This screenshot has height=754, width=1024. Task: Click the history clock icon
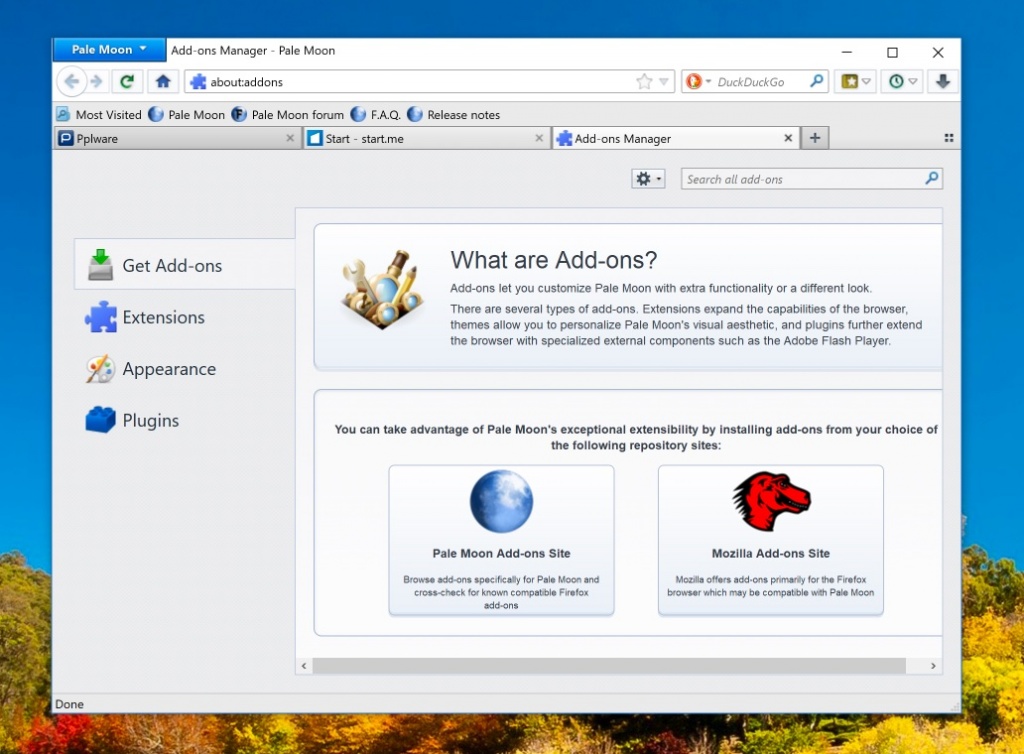coord(897,81)
